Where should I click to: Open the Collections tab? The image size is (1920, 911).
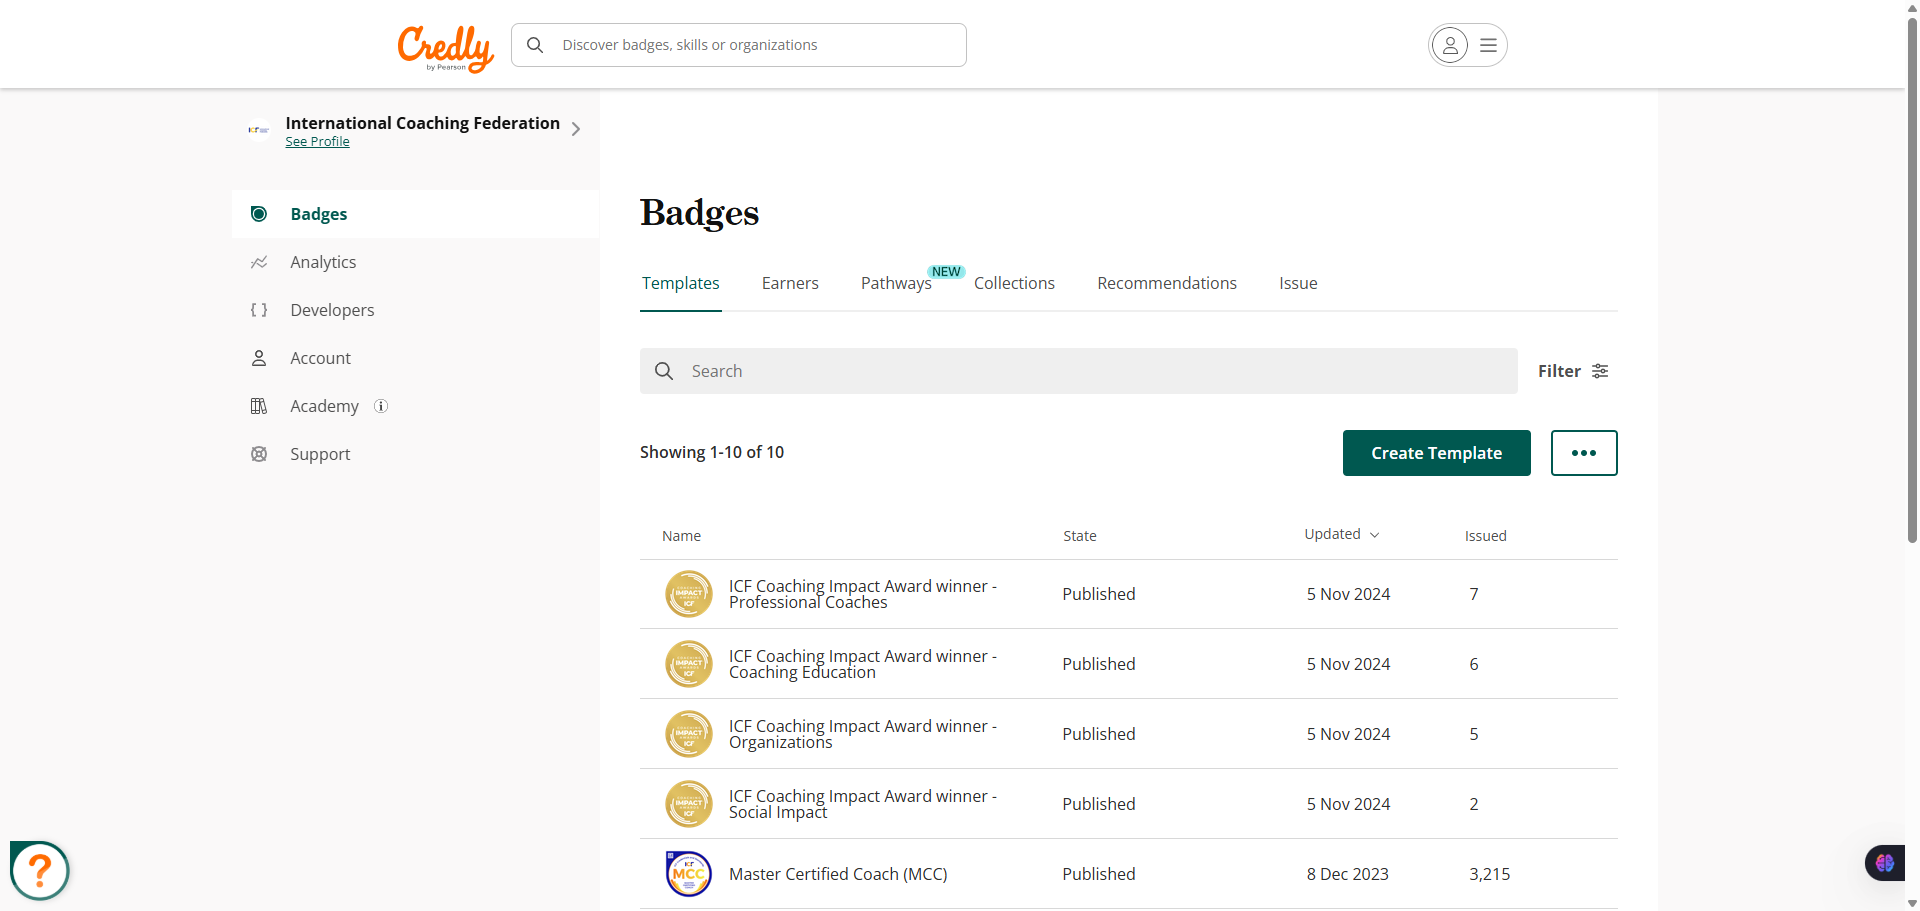tap(1014, 283)
